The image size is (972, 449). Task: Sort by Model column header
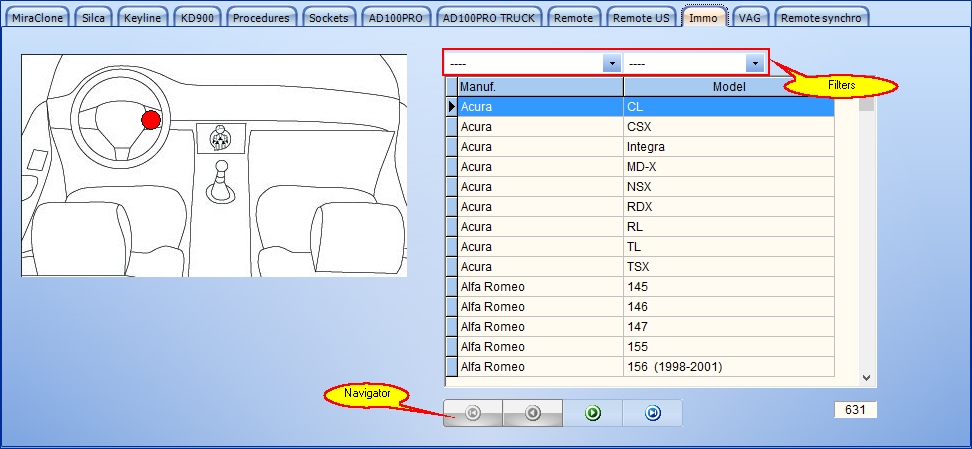click(x=729, y=87)
